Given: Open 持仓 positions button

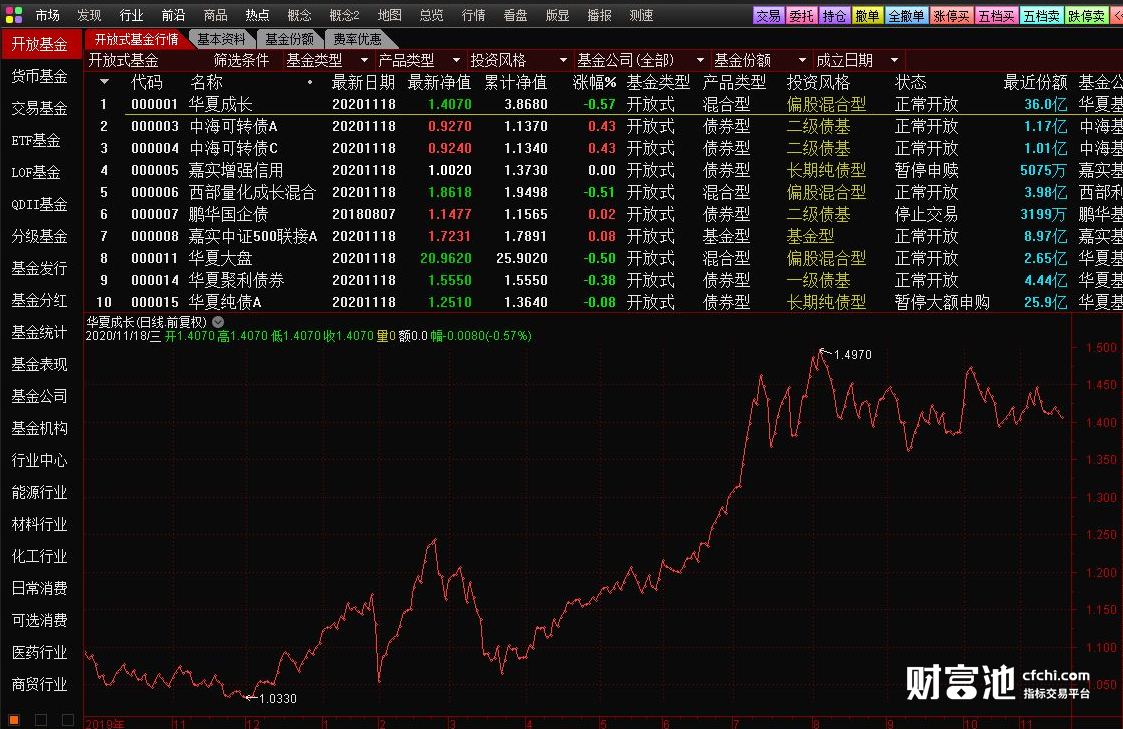Looking at the screenshot, I should (834, 15).
